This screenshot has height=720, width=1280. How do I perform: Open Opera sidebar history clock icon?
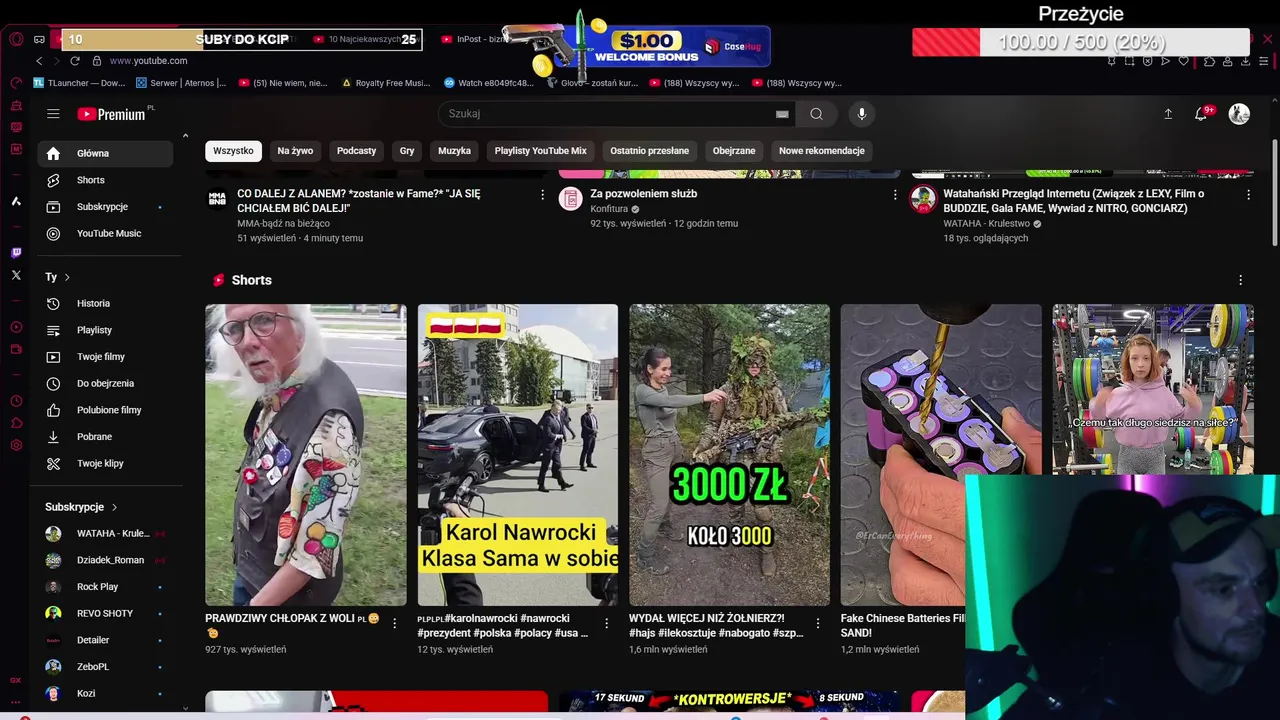16,401
